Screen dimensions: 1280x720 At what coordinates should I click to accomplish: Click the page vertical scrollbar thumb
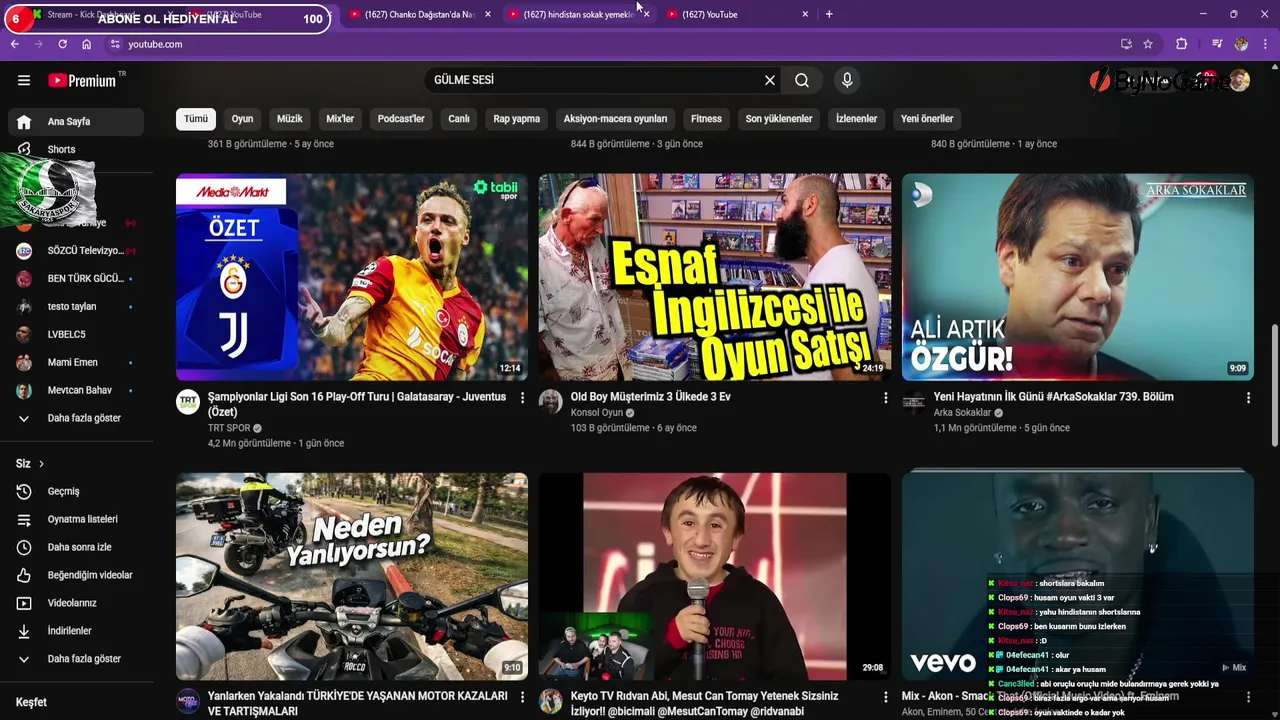point(1274,386)
